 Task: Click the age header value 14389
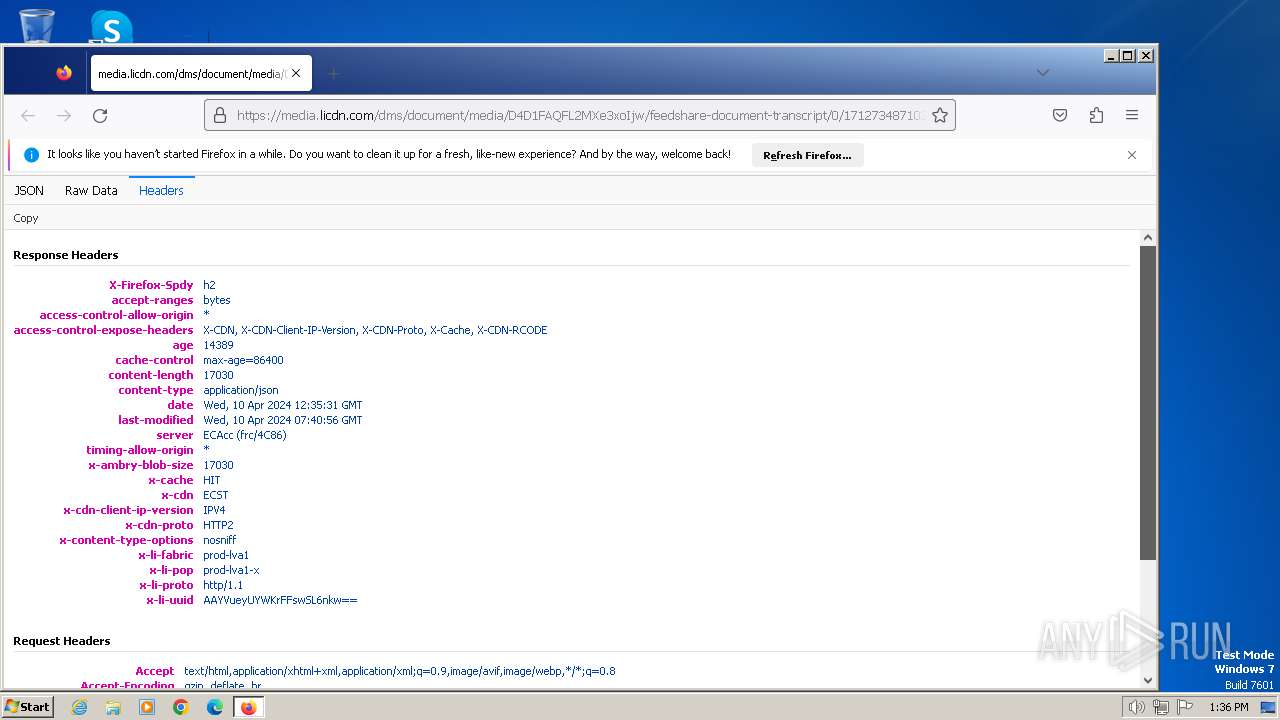[x=218, y=345]
